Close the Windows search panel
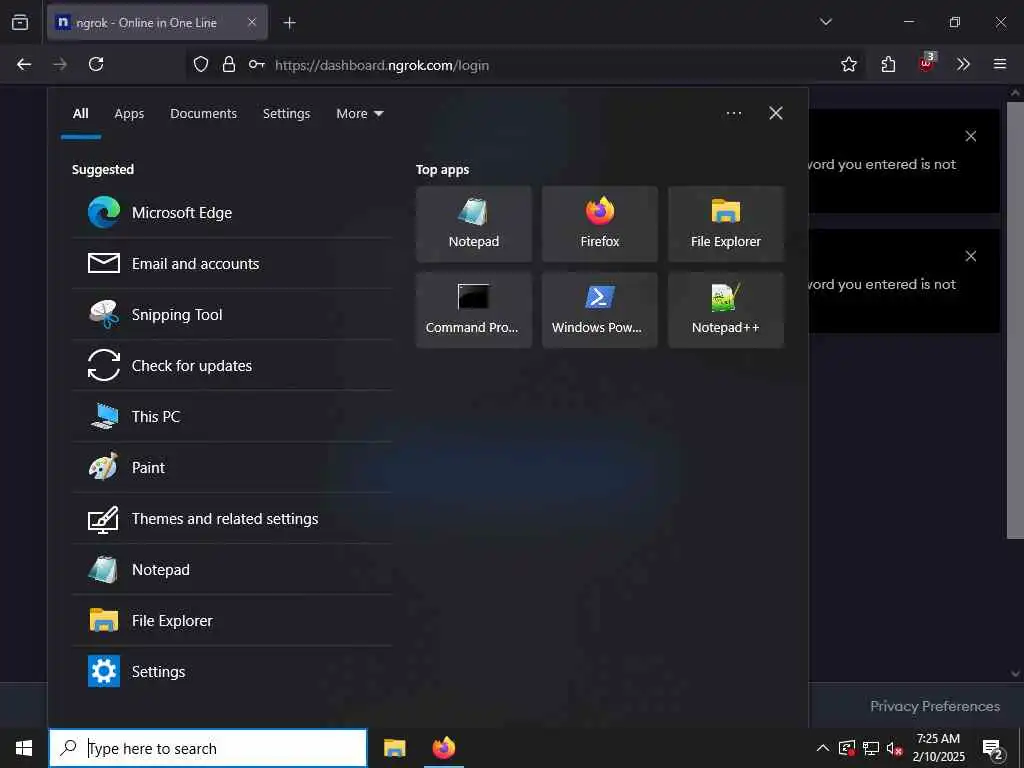The image size is (1024, 768). click(x=776, y=113)
